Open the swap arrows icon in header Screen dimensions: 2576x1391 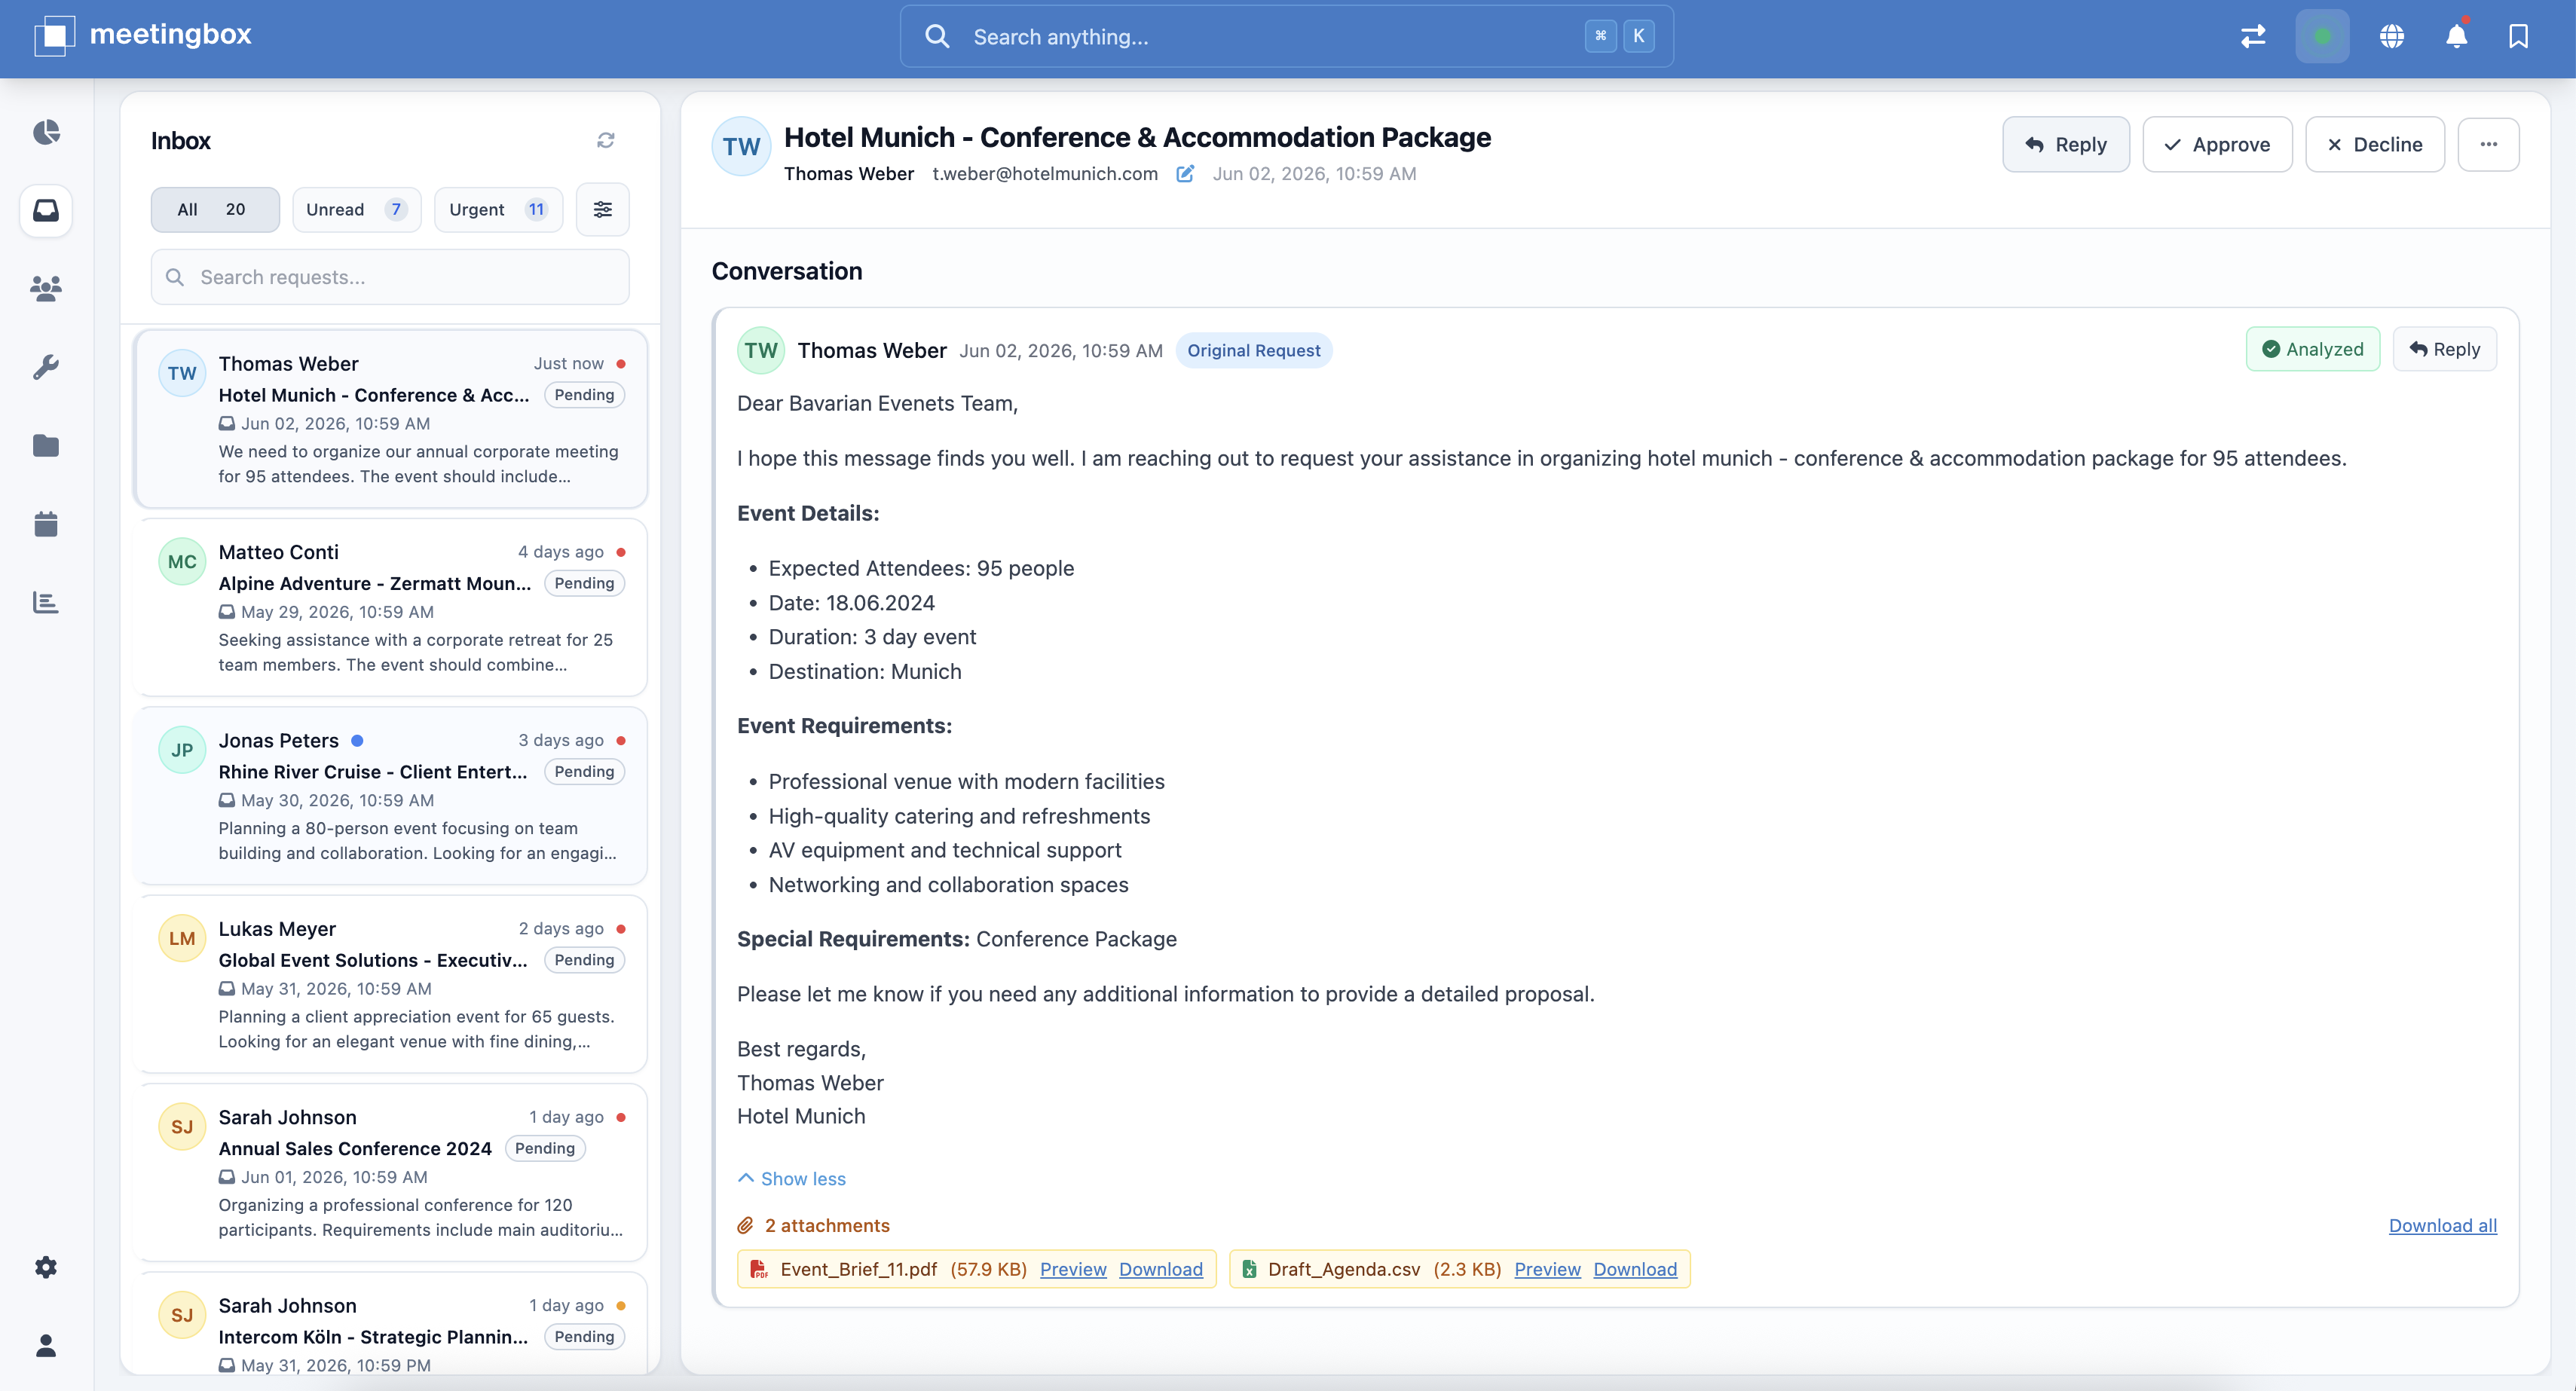click(2252, 37)
